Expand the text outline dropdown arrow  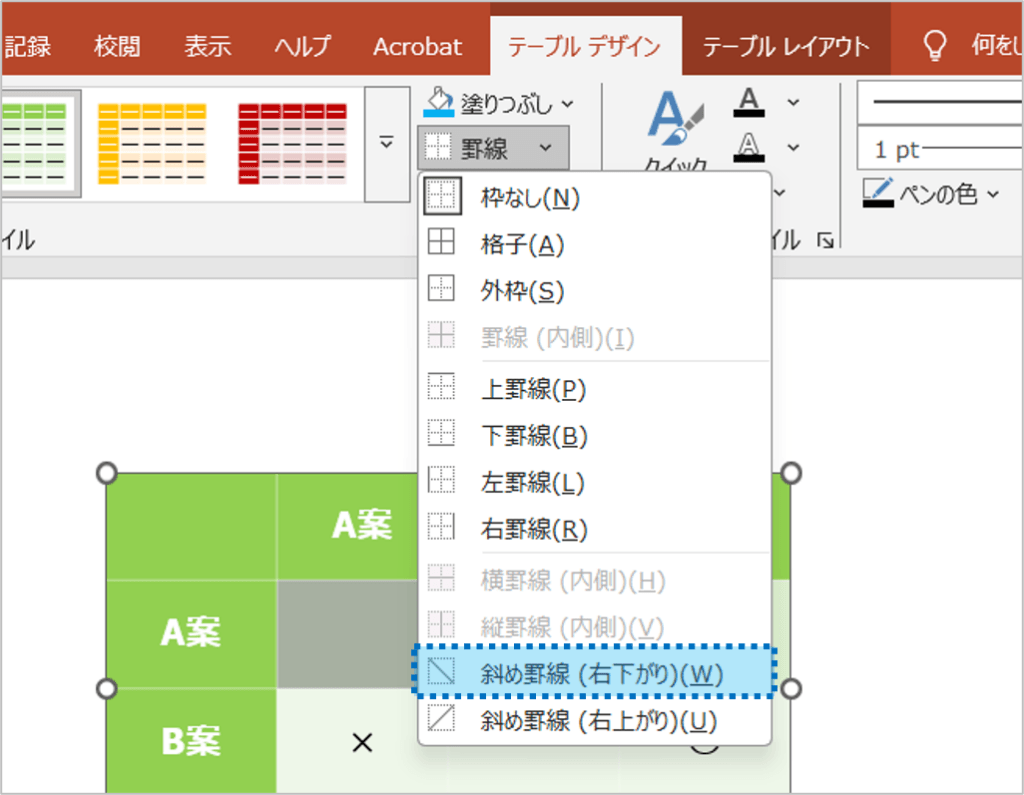793,148
